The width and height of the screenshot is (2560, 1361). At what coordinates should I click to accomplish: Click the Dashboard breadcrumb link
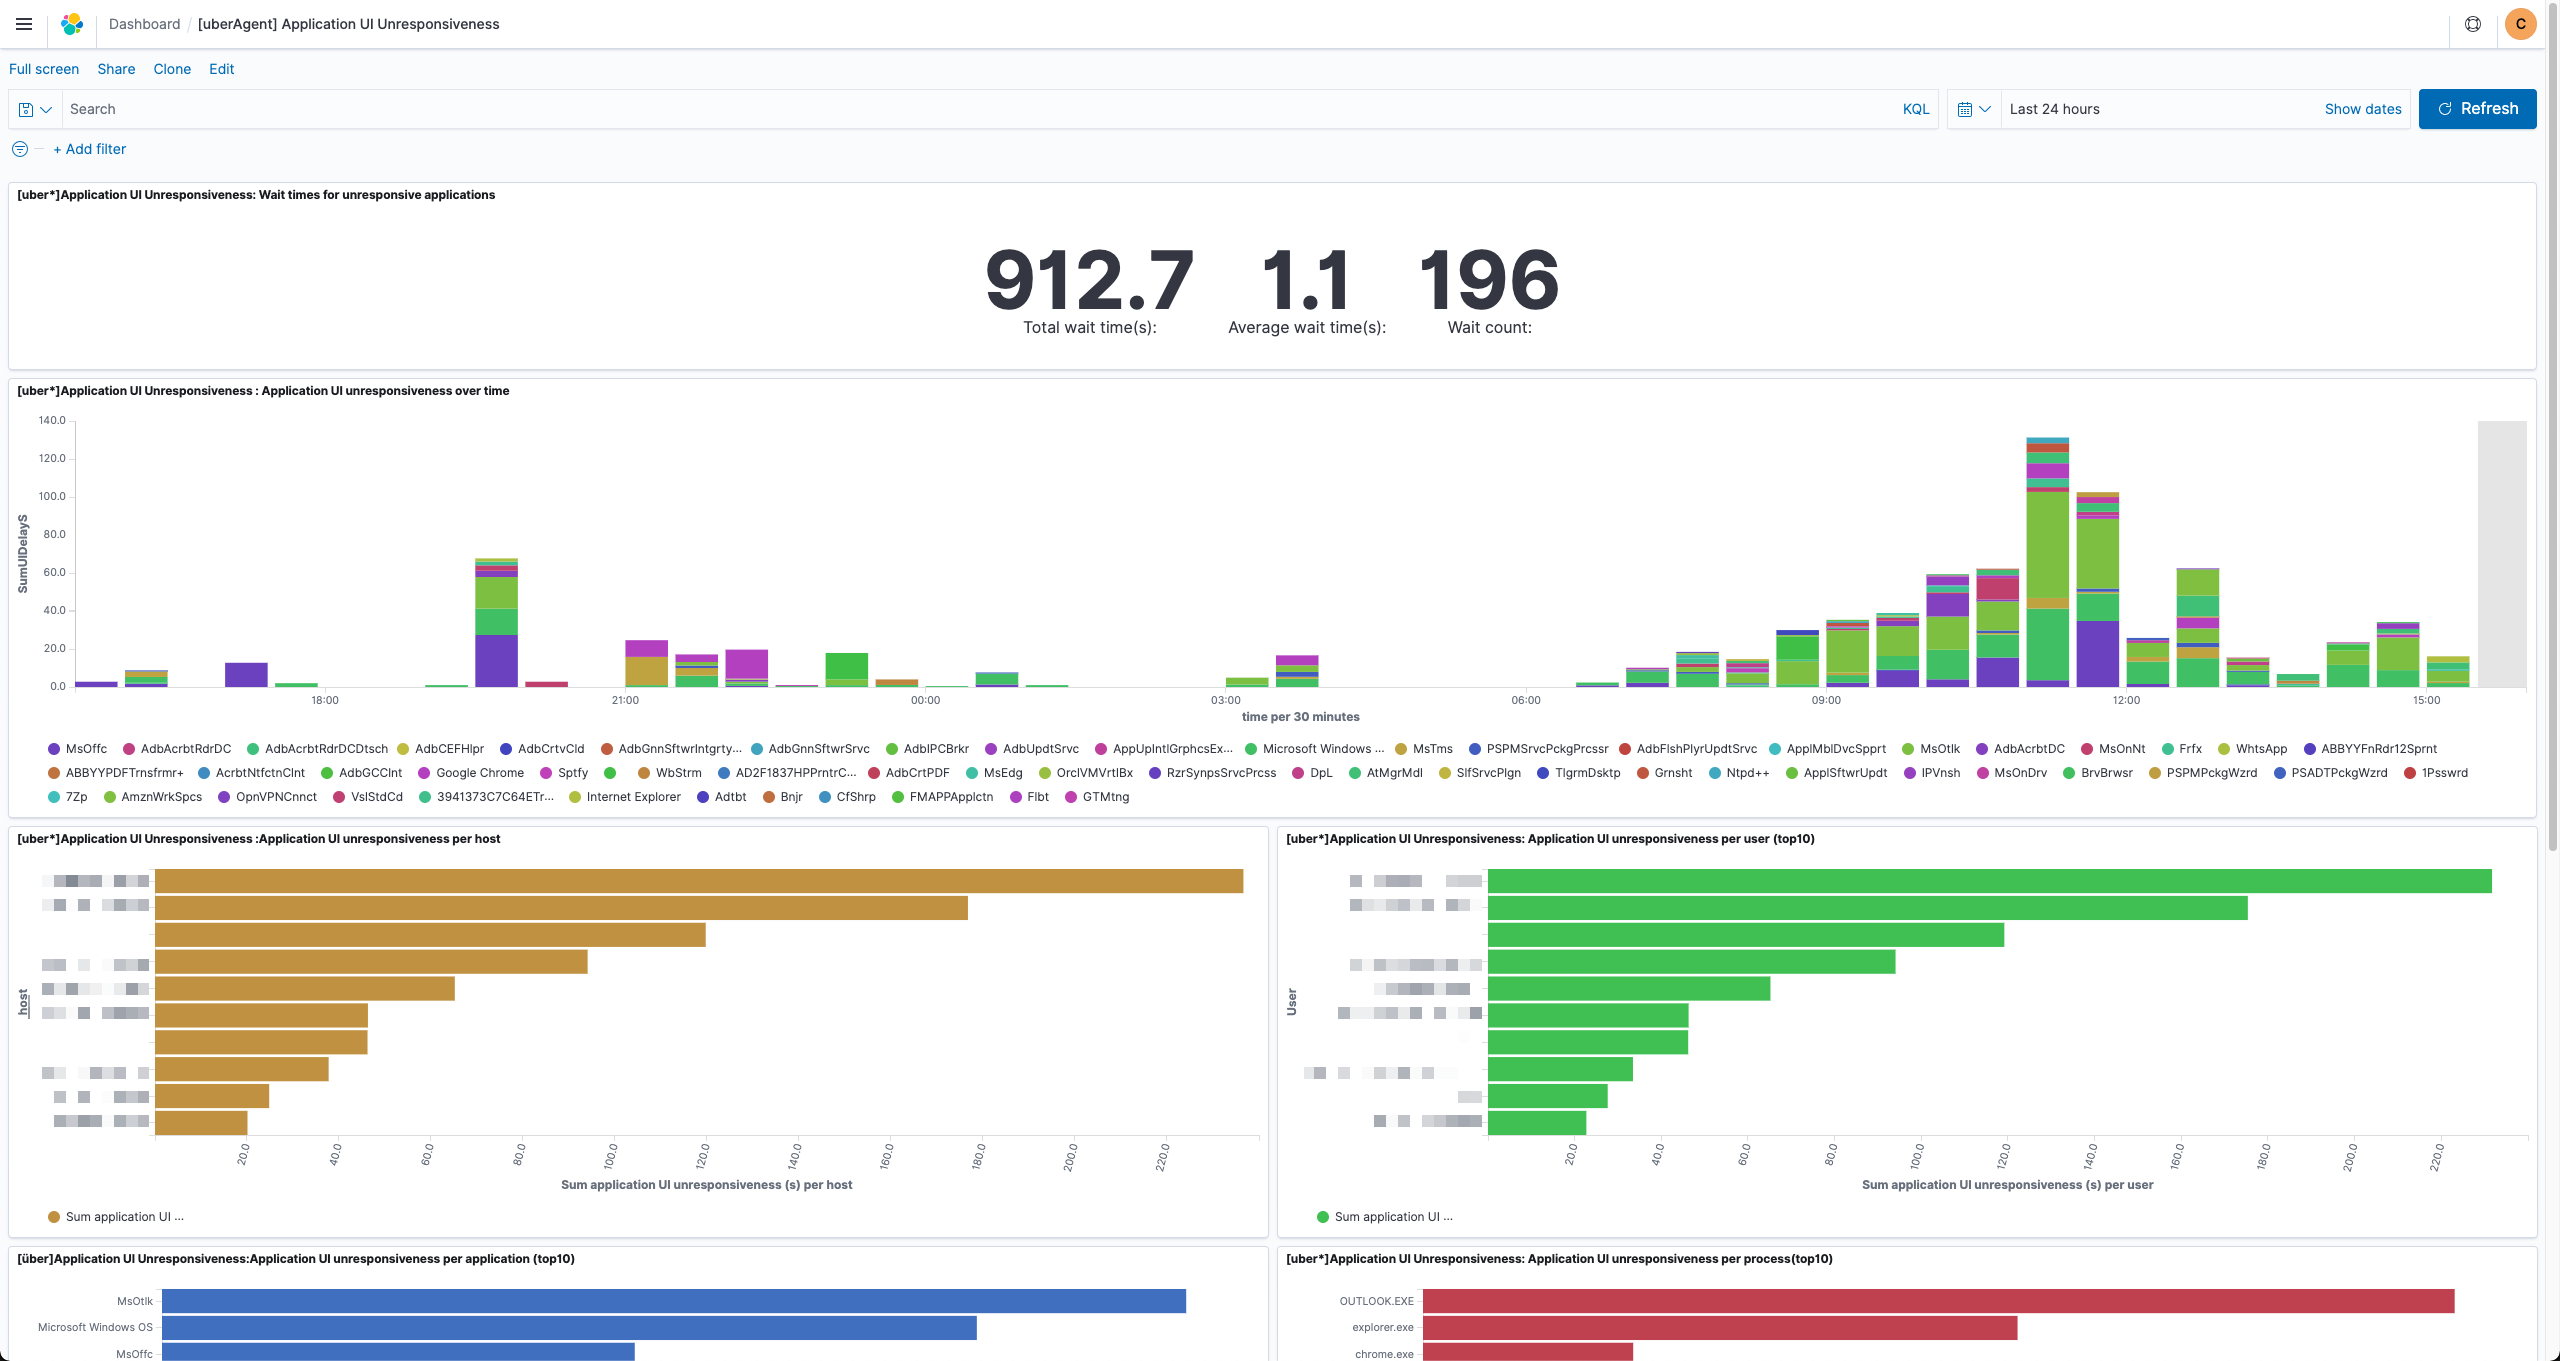(x=144, y=24)
